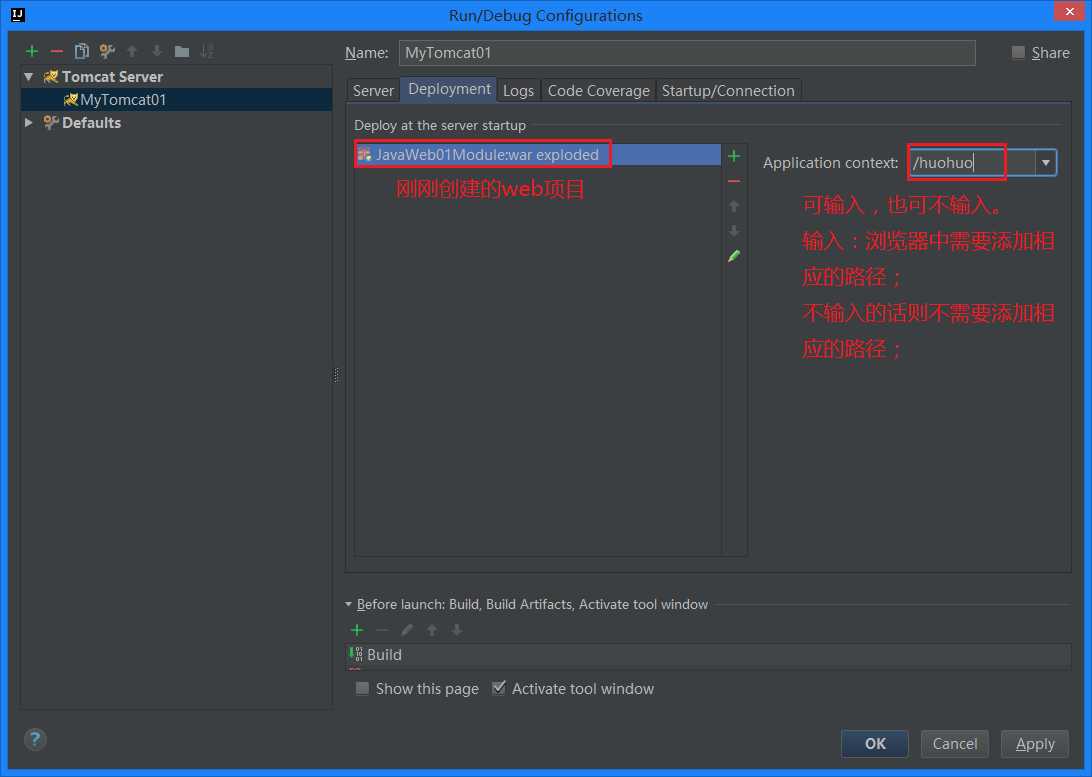The height and width of the screenshot is (777, 1092).
Task: Switch to the Server tab
Action: pyautogui.click(x=373, y=91)
